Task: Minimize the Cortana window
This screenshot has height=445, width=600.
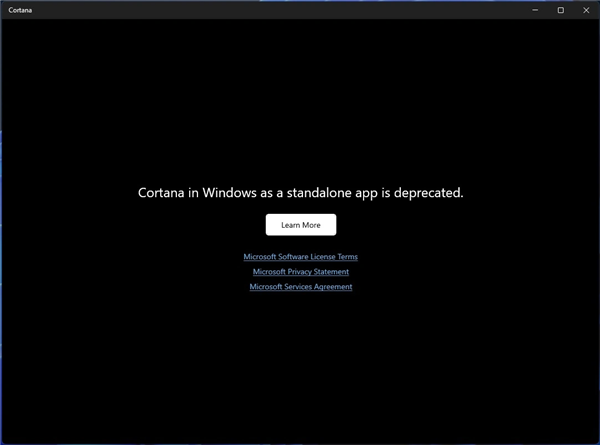Action: point(535,10)
